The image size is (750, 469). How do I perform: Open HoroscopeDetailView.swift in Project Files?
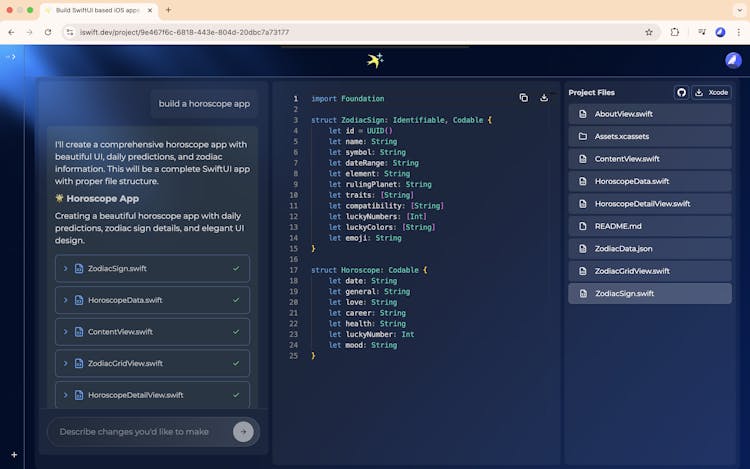[650, 204]
